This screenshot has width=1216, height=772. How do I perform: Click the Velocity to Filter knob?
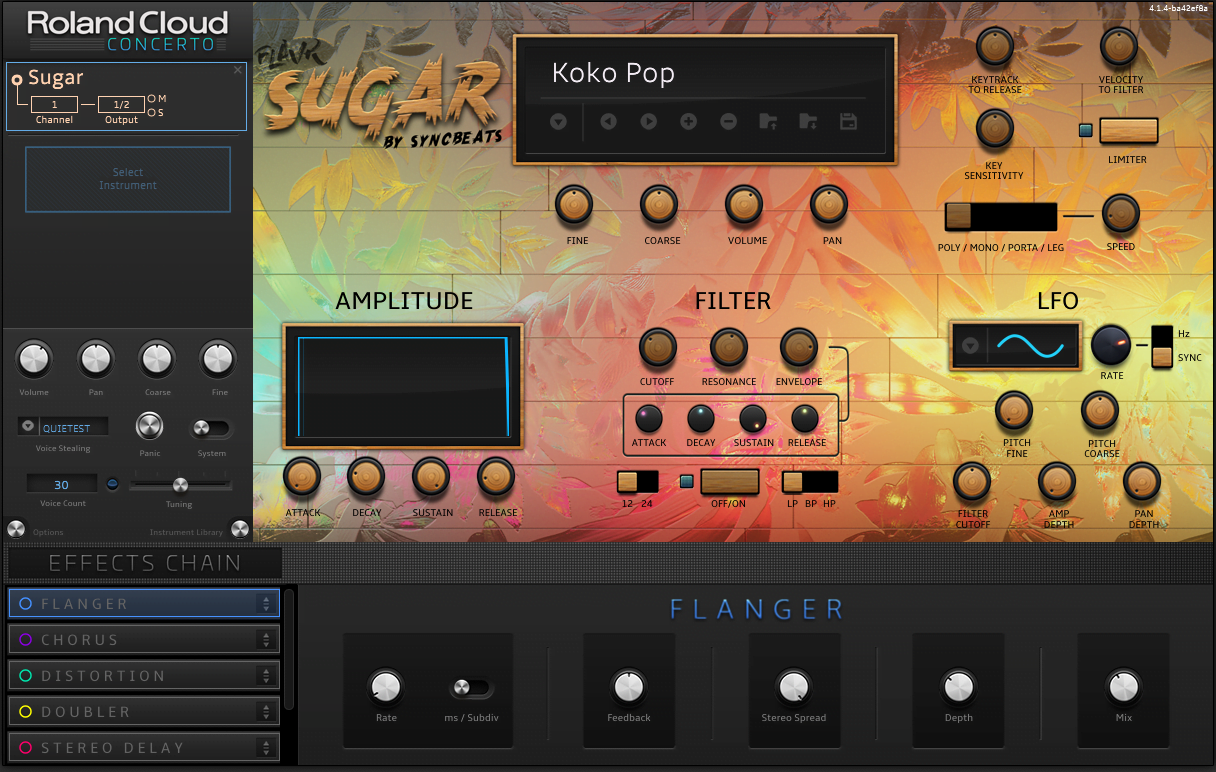[1120, 46]
